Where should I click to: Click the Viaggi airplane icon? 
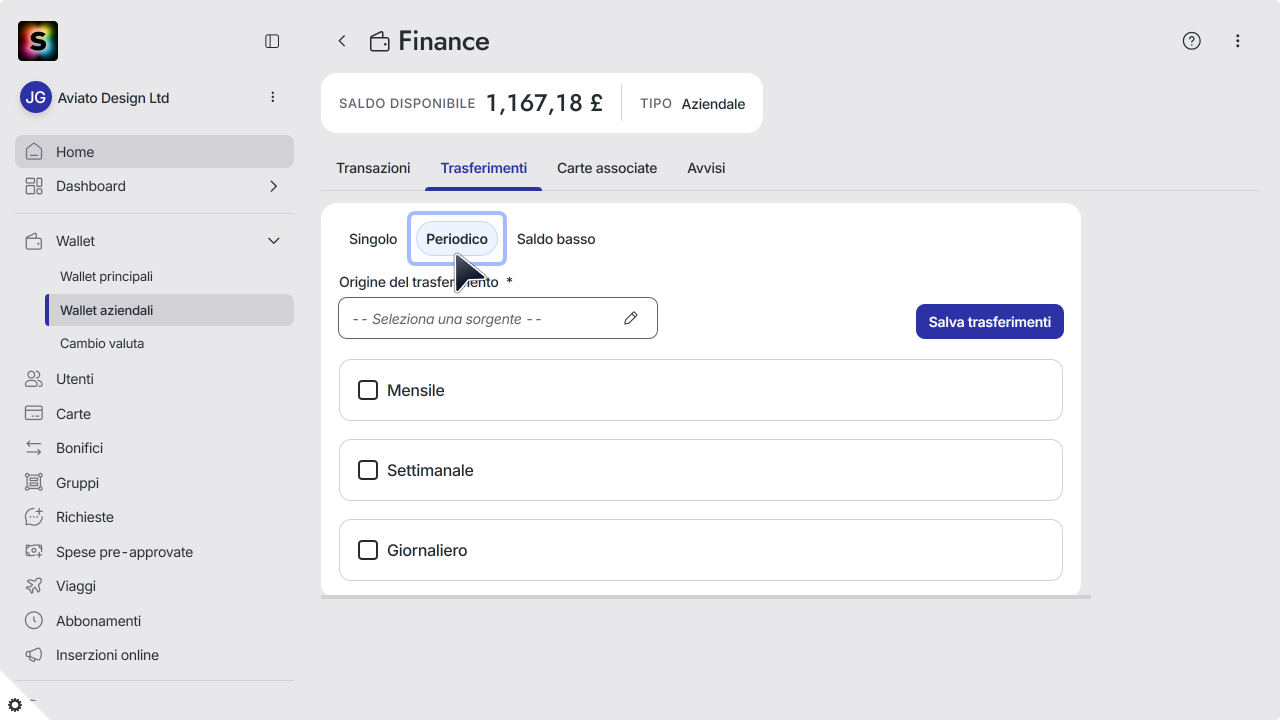tap(34, 586)
